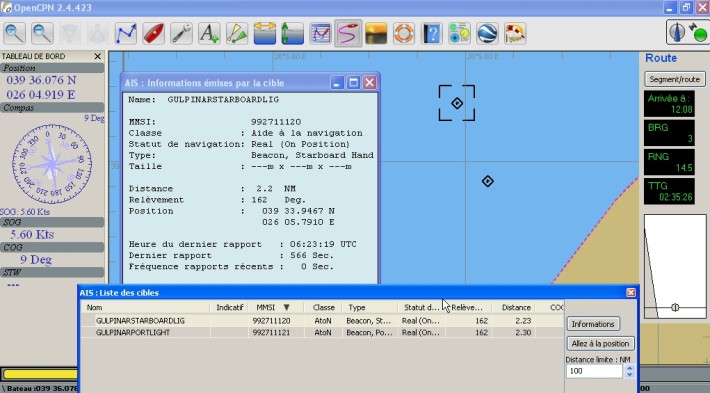Increase the distance limit spinner value

point(629,368)
